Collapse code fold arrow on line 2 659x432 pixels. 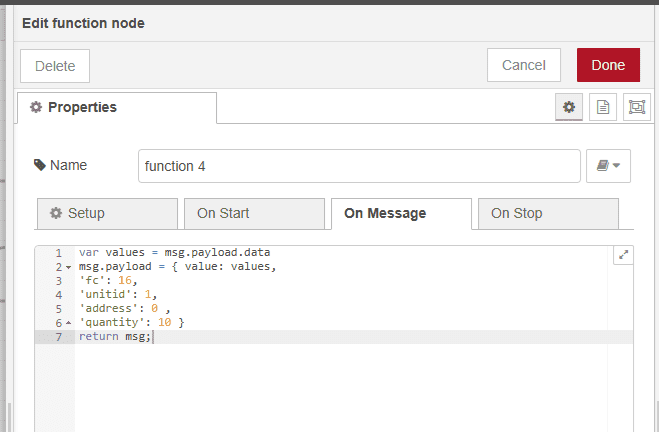click(69, 267)
